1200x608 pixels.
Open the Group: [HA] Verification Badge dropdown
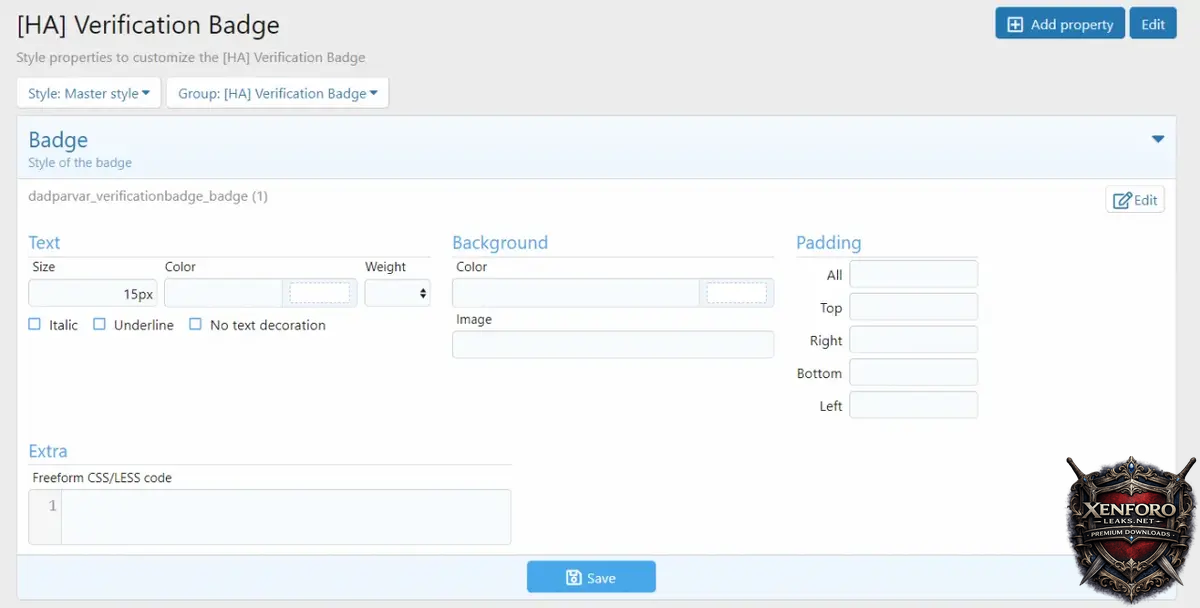click(277, 93)
